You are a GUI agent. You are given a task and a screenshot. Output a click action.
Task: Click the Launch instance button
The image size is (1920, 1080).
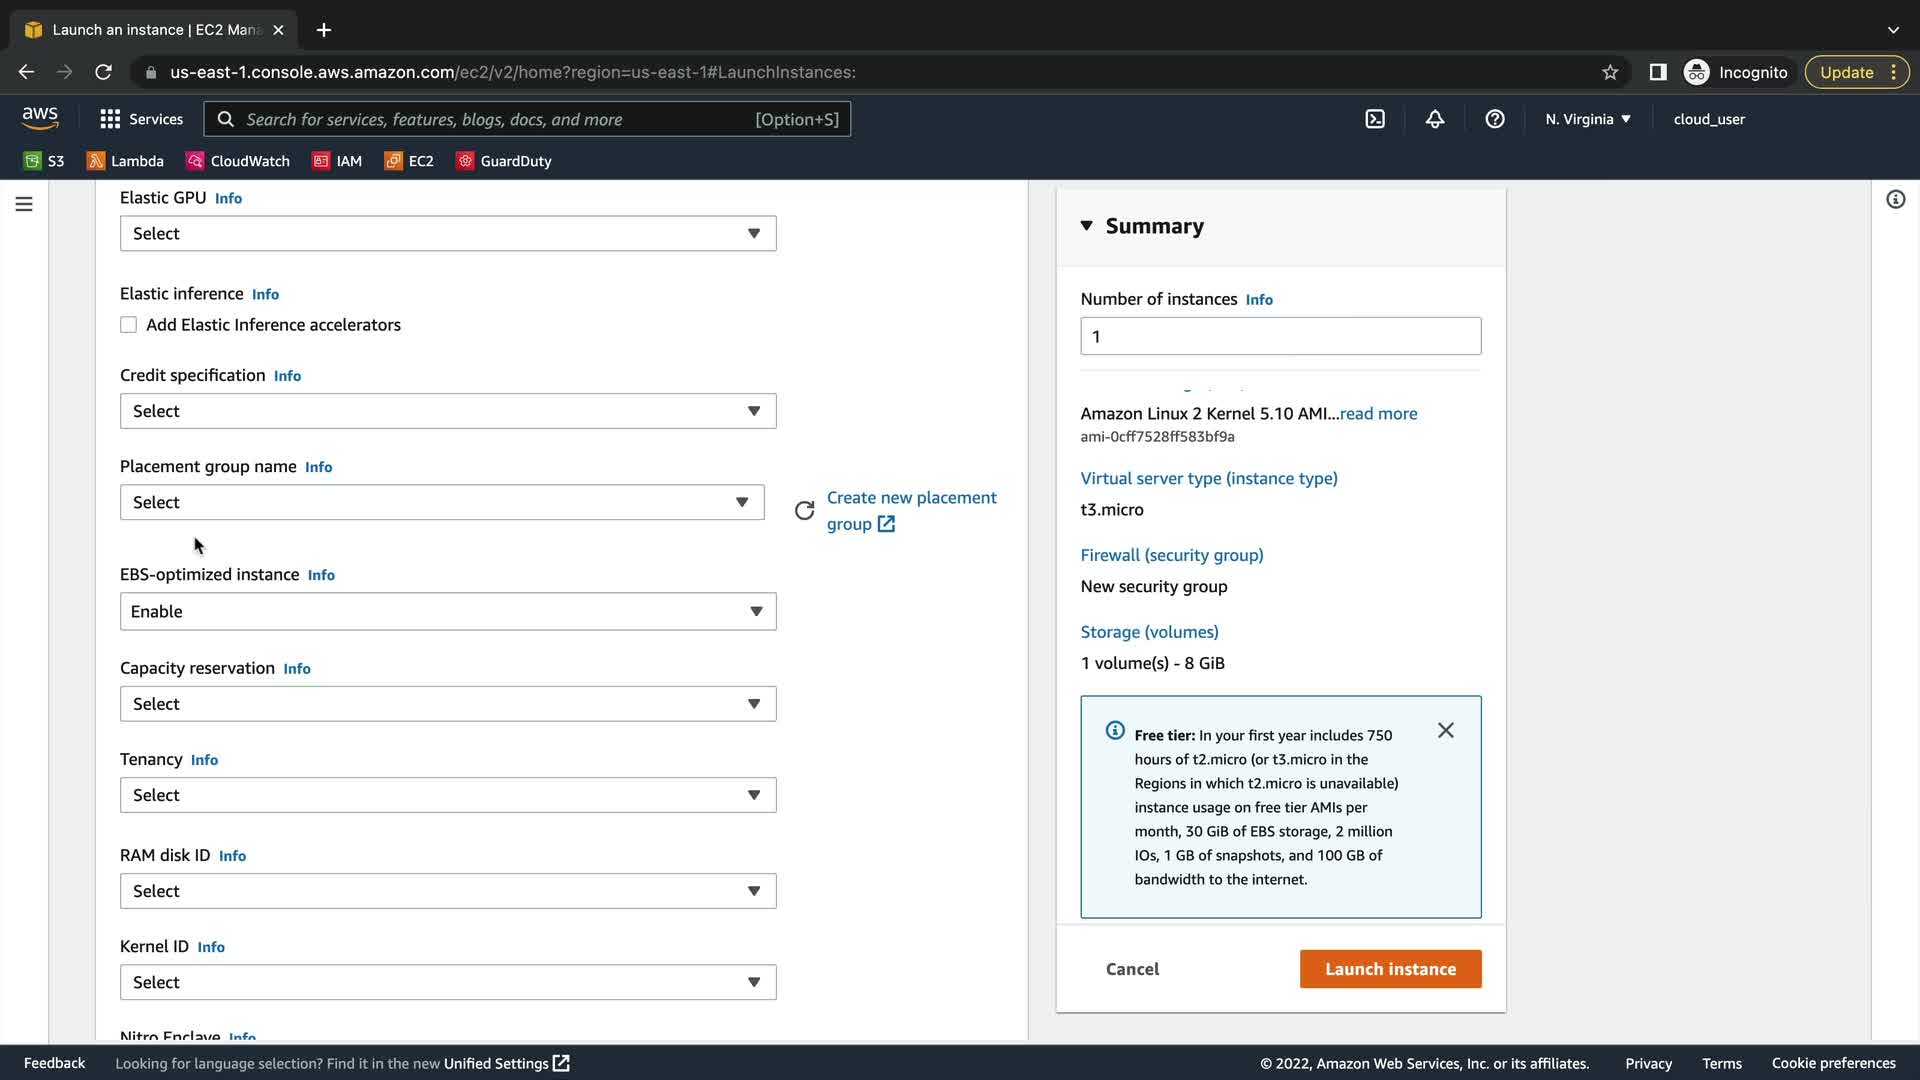(x=1390, y=969)
